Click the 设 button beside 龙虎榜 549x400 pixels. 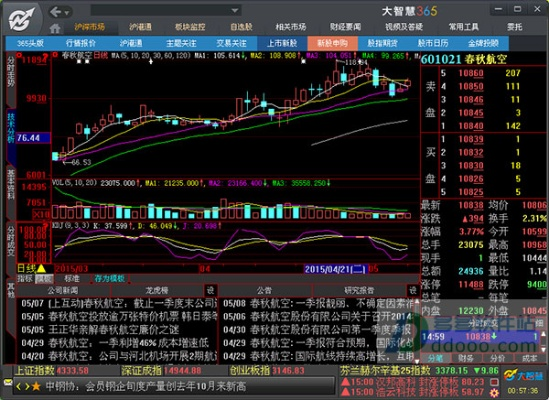(x=210, y=290)
